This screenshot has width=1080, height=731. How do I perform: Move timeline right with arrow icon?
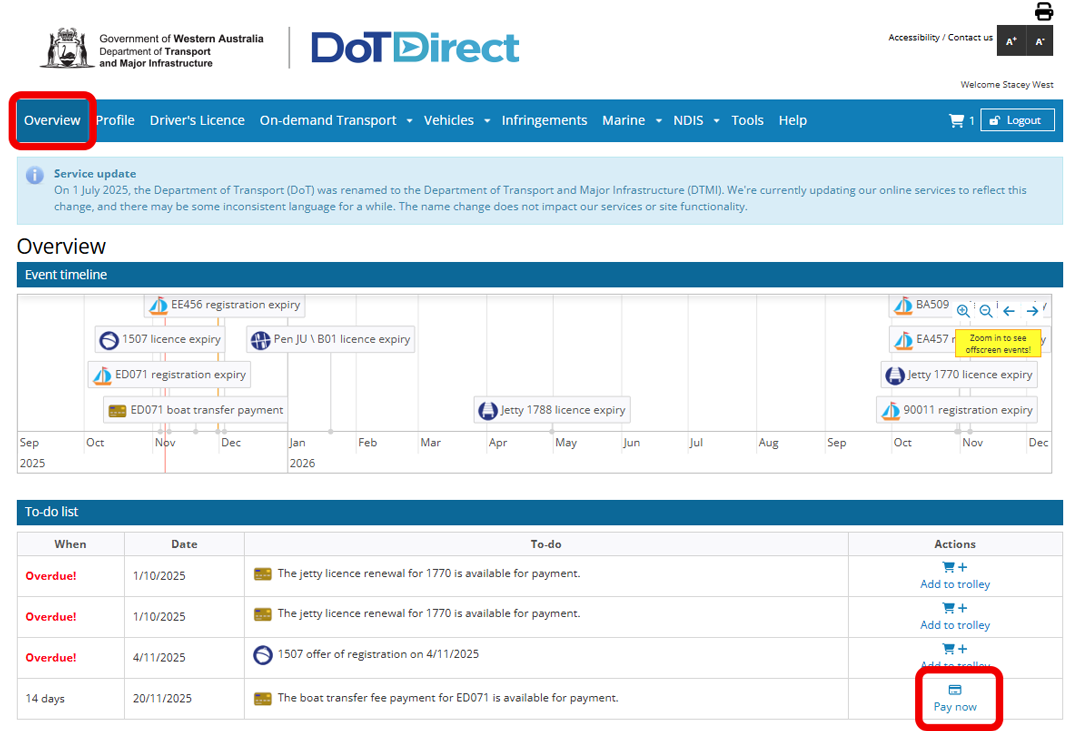(1032, 311)
